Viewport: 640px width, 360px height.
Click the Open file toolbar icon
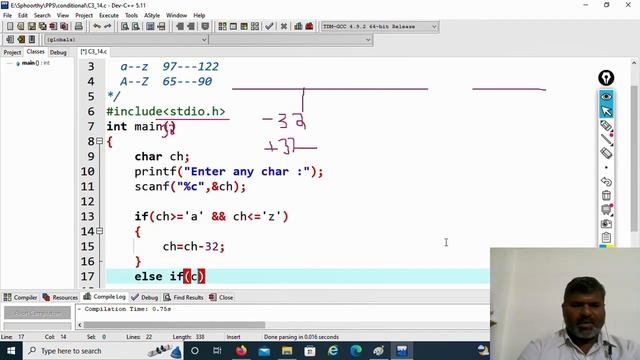[21, 27]
